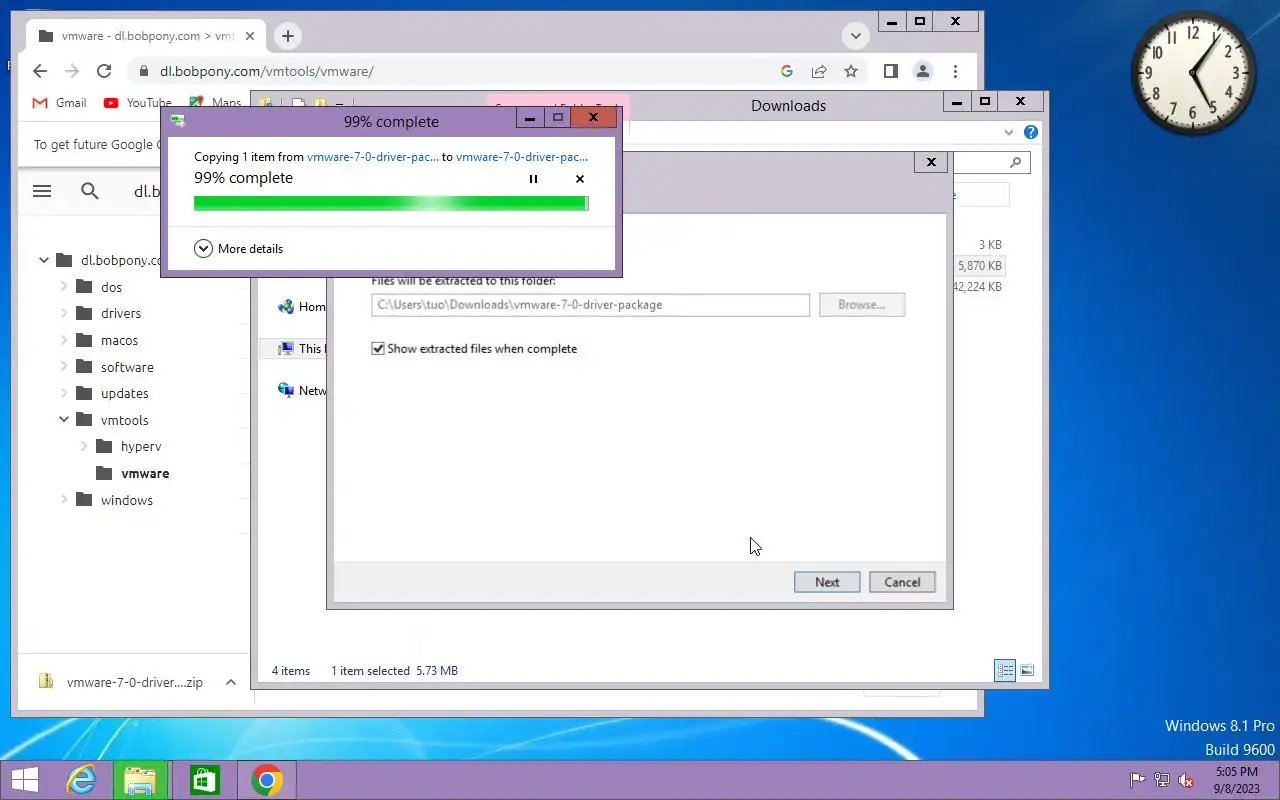Open Gmail bookmark
This screenshot has height=800, width=1280.
pyautogui.click(x=59, y=103)
